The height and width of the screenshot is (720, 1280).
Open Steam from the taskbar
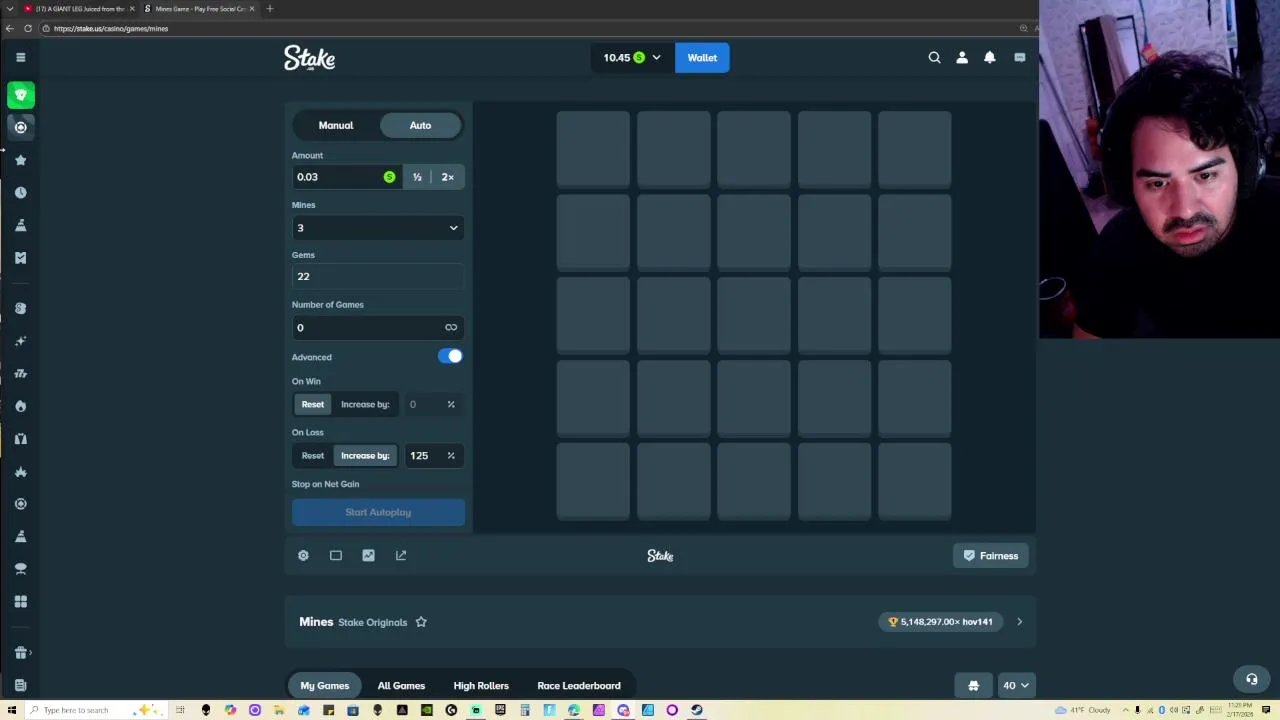[697, 710]
